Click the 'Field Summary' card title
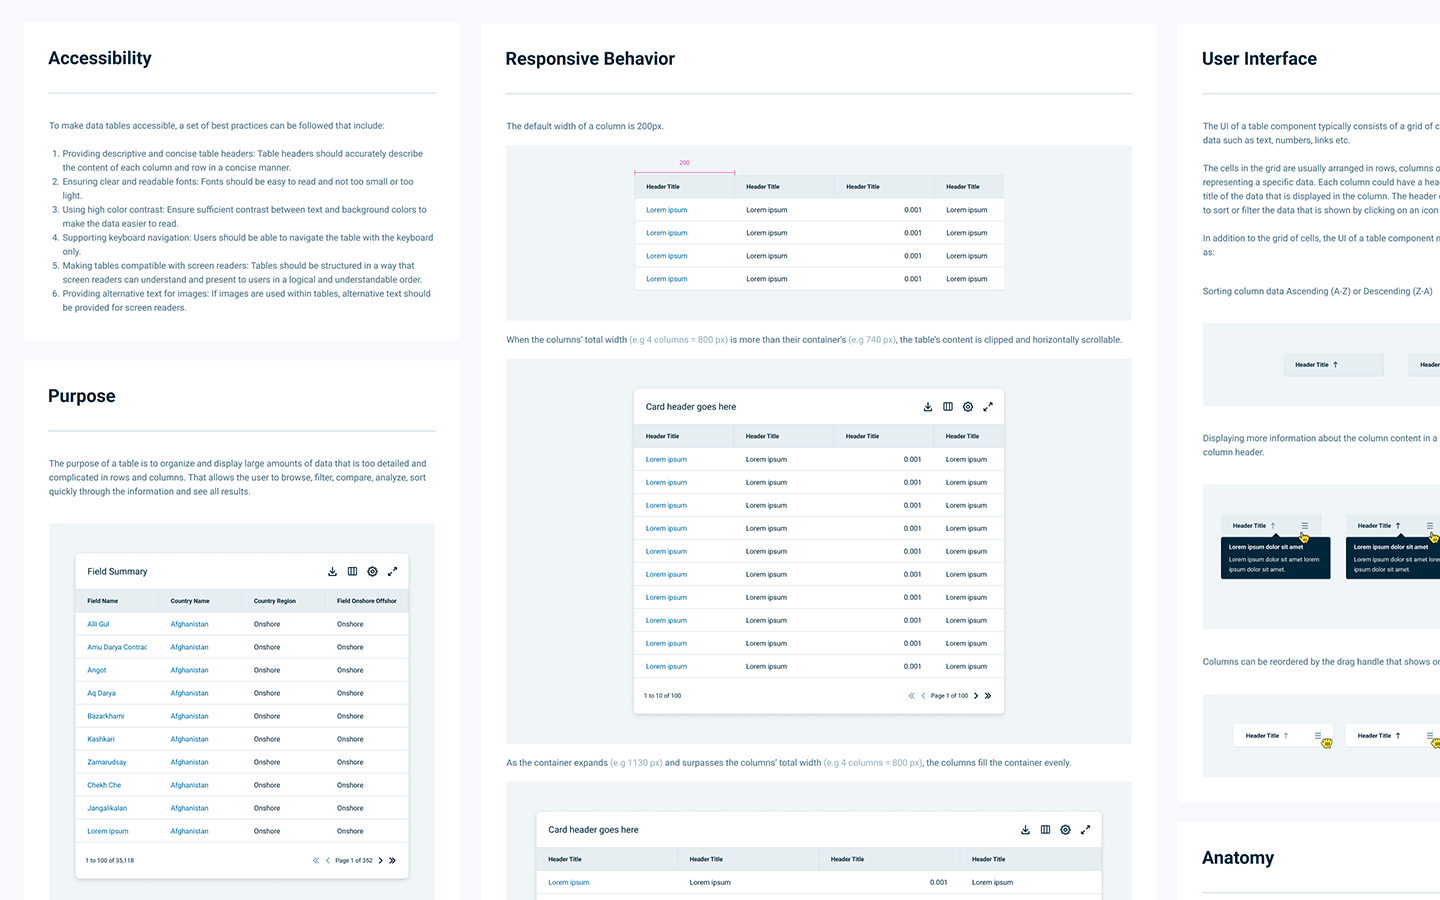1440x900 pixels. pyautogui.click(x=117, y=572)
